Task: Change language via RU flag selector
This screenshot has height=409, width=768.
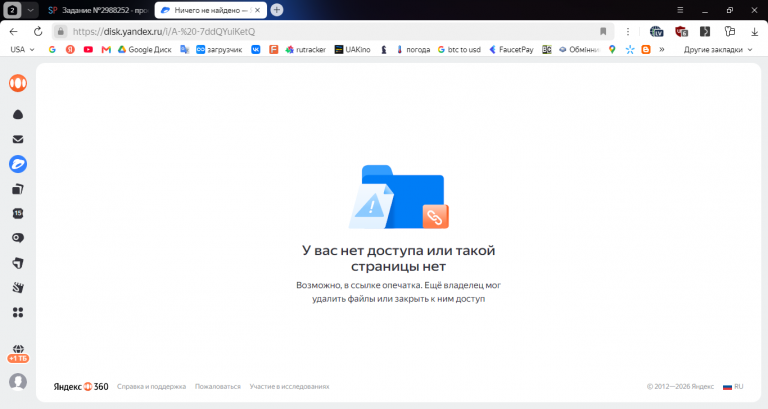Action: point(733,386)
